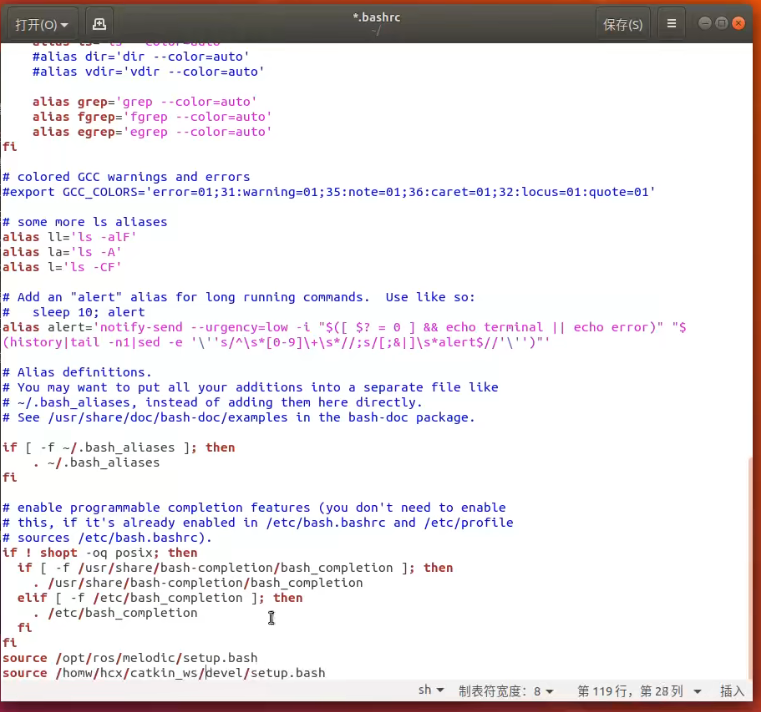
Task: Click the 'alias grep=' line
Action: point(145,102)
